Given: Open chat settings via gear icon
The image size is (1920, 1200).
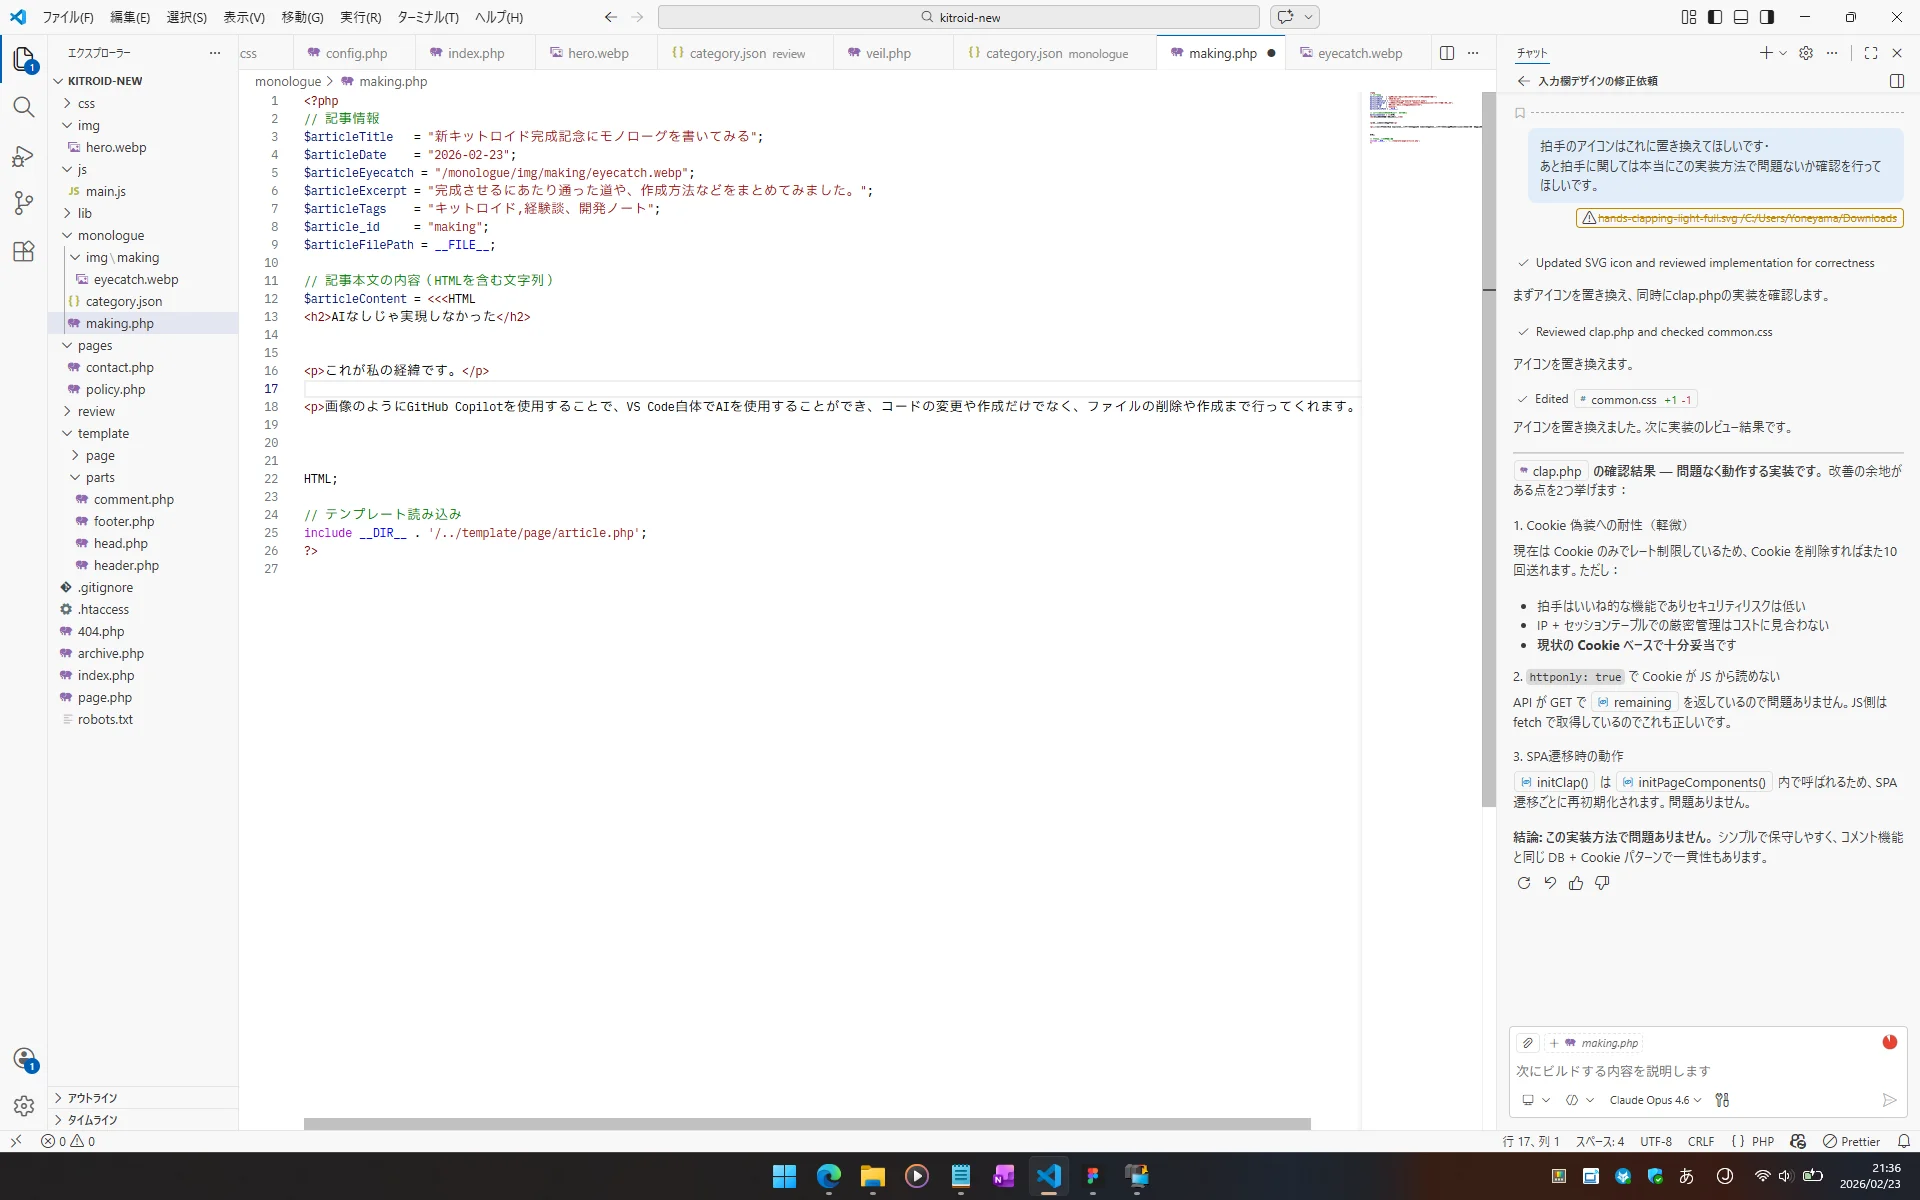Looking at the screenshot, I should pos(1806,53).
